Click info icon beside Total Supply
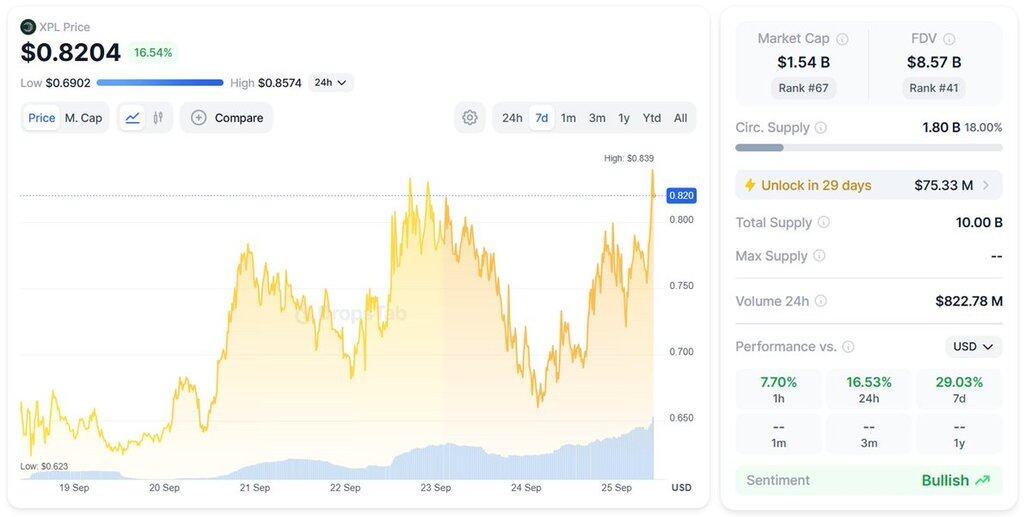 823,222
